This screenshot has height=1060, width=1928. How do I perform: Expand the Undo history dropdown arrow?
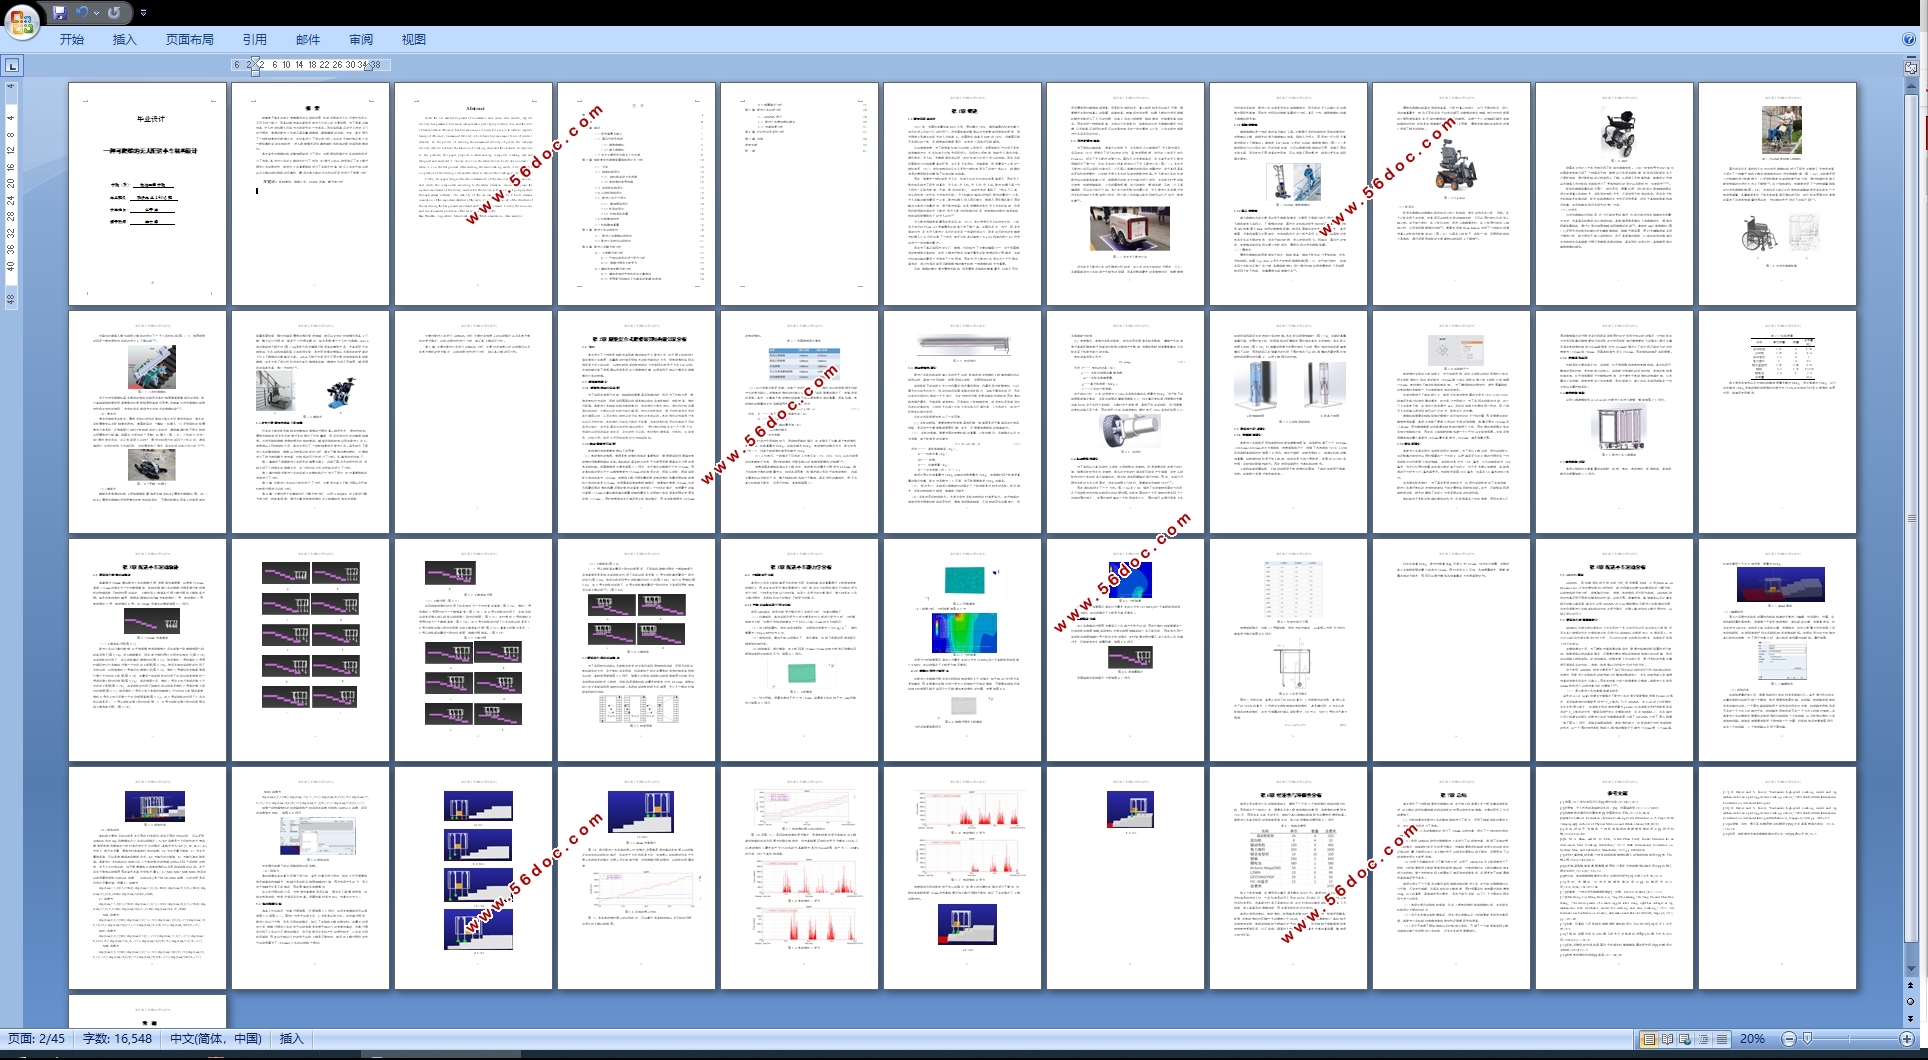96,13
